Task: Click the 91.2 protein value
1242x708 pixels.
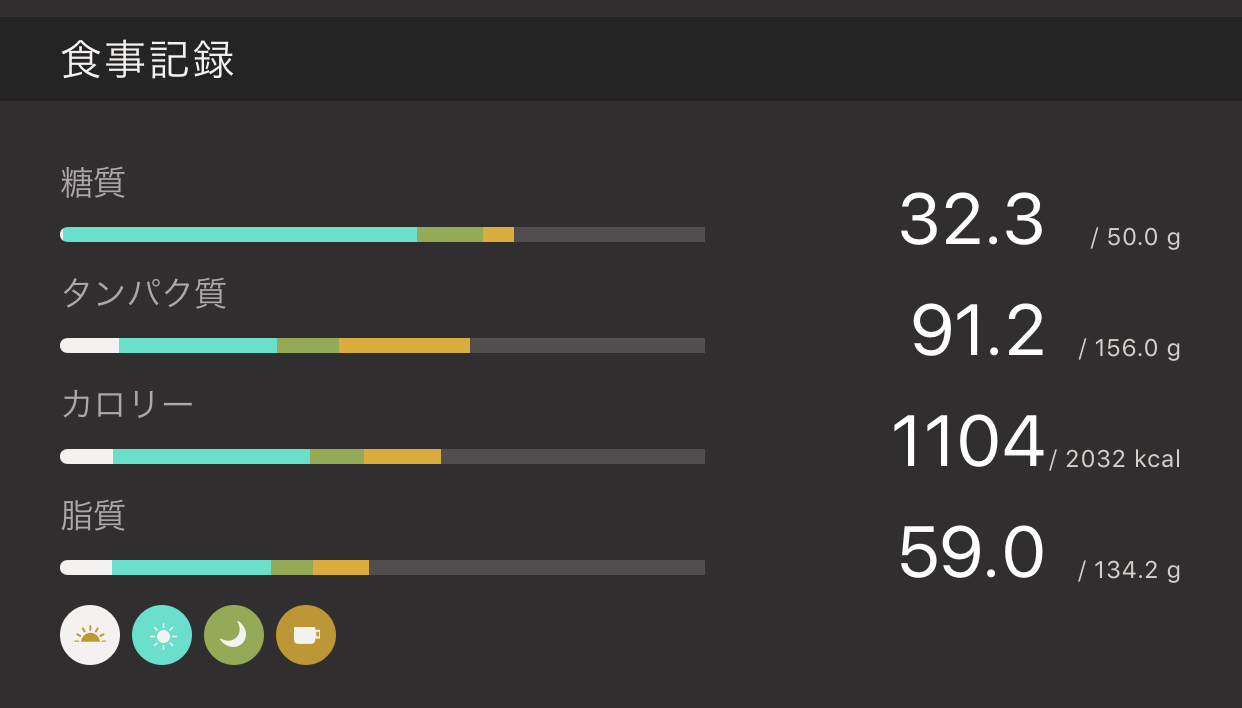Action: (x=977, y=331)
